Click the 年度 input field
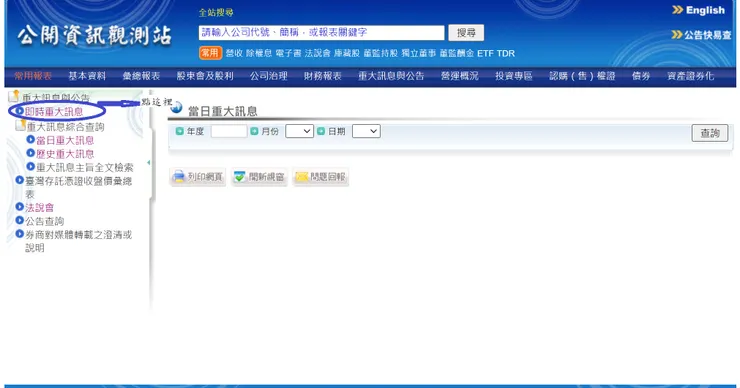Image resolution: width=740 pixels, height=388 pixels. [229, 131]
